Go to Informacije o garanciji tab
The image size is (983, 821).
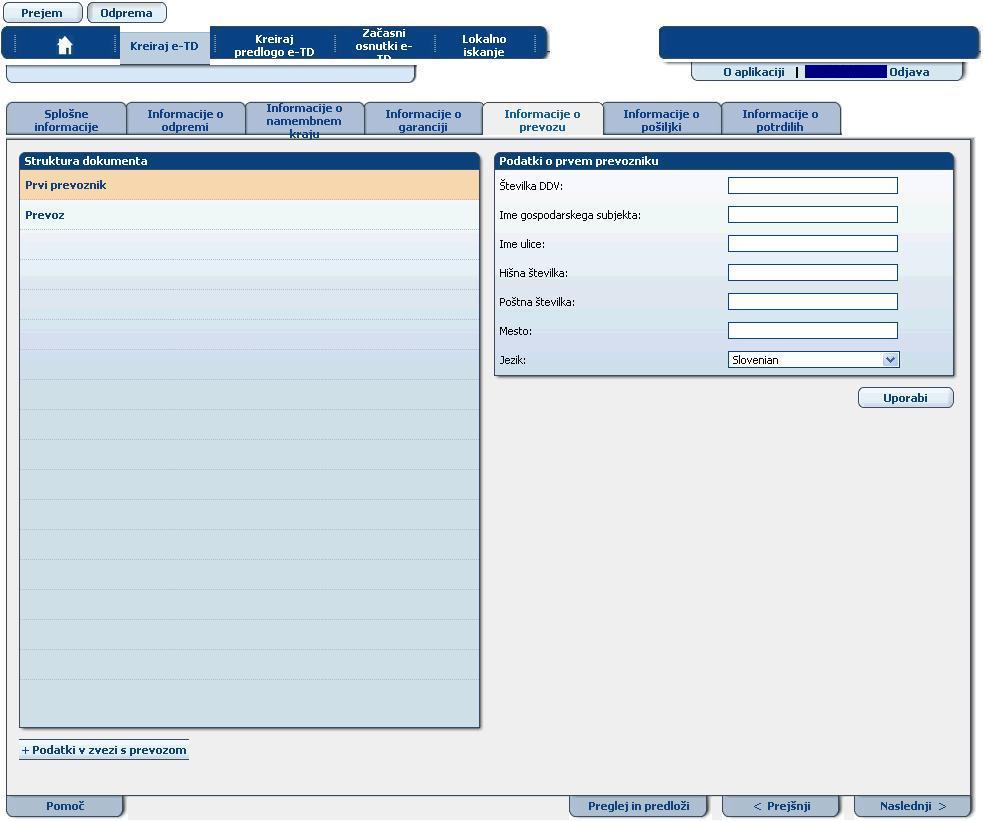[423, 120]
